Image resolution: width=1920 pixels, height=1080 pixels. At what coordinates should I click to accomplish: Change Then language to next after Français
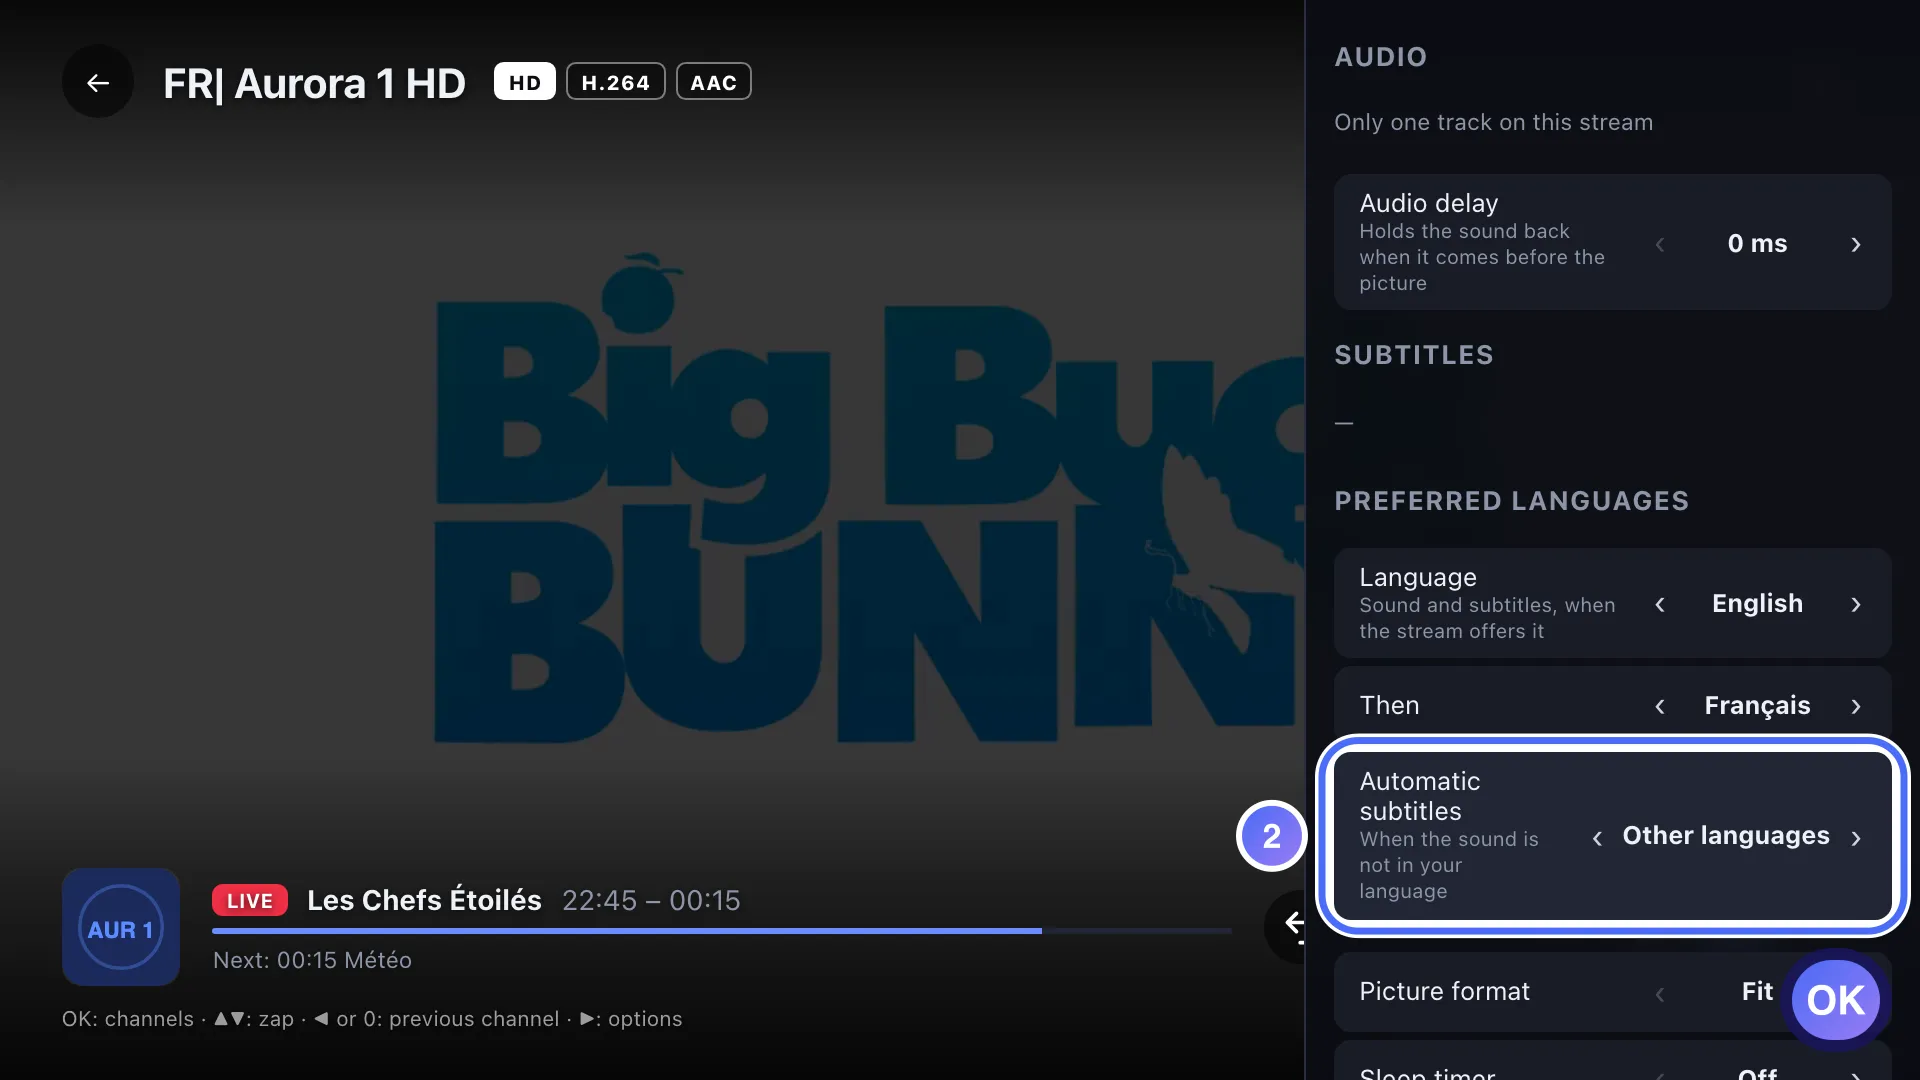1856,706
